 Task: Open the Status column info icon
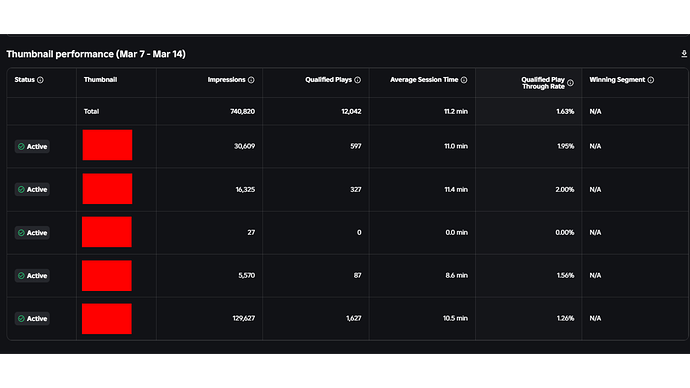click(40, 80)
